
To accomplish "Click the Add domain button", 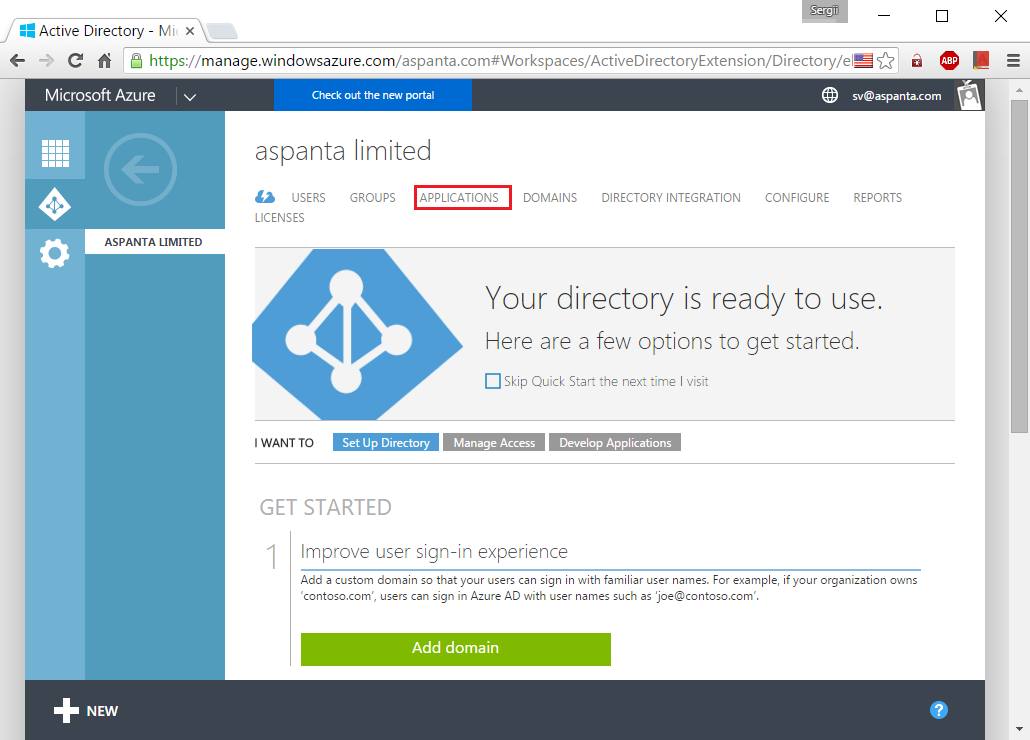I will [455, 648].
